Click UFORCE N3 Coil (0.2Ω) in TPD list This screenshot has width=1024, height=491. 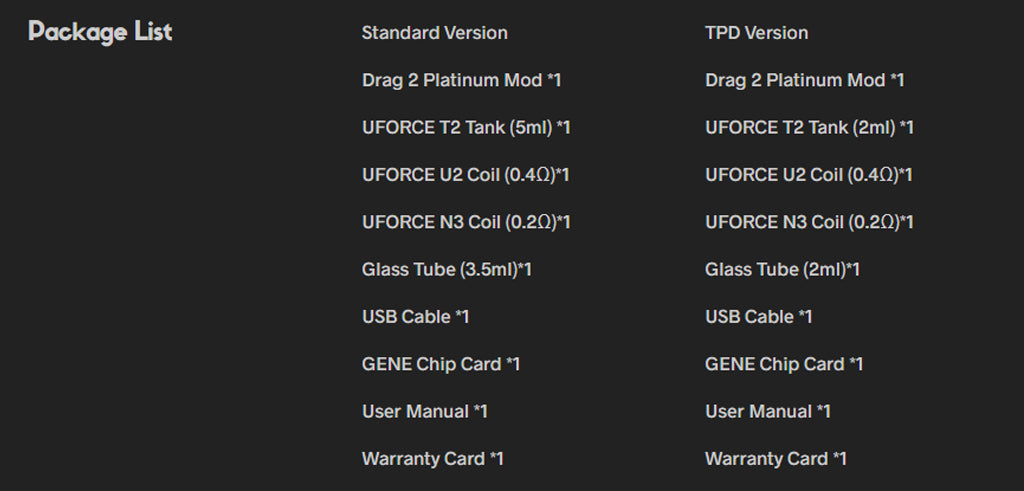click(809, 222)
